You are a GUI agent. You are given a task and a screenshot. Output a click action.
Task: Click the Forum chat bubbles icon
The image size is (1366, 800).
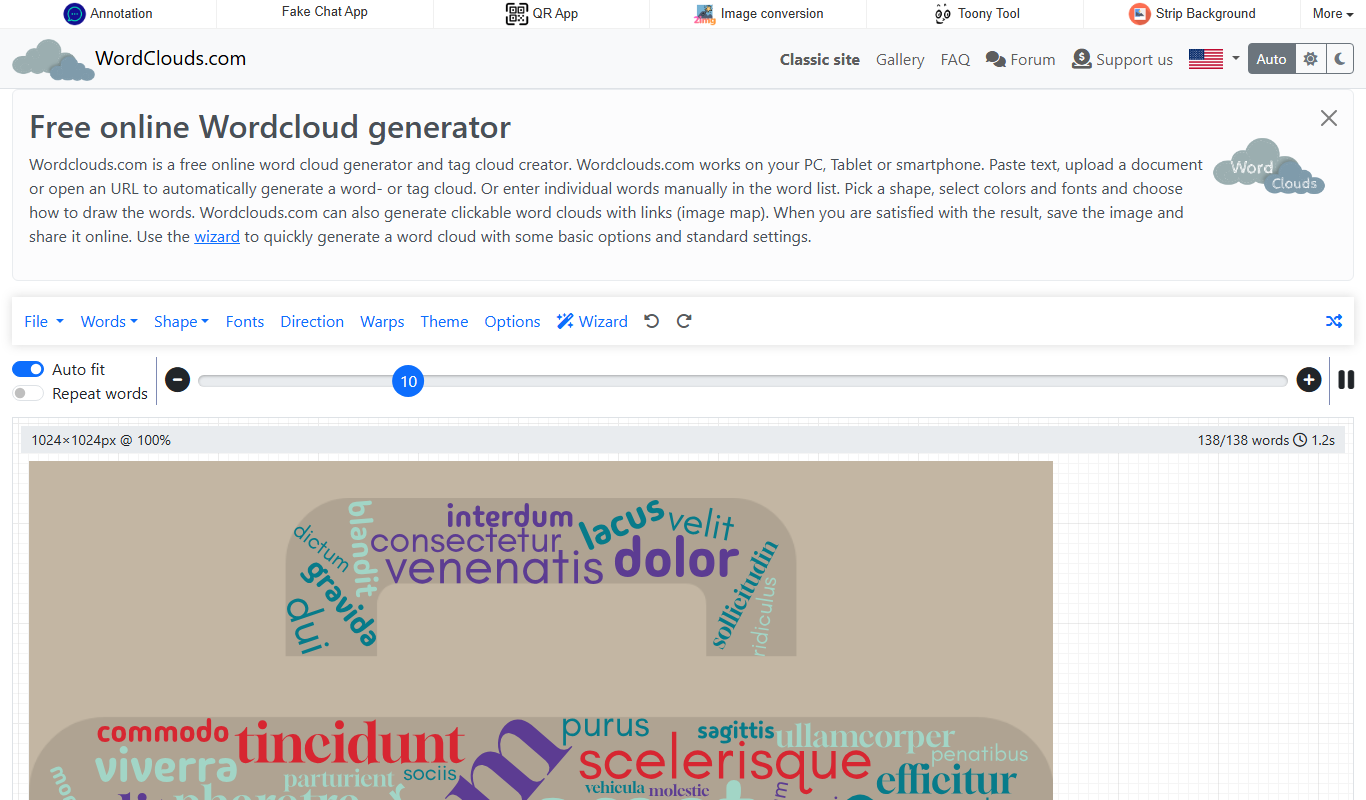pos(995,60)
